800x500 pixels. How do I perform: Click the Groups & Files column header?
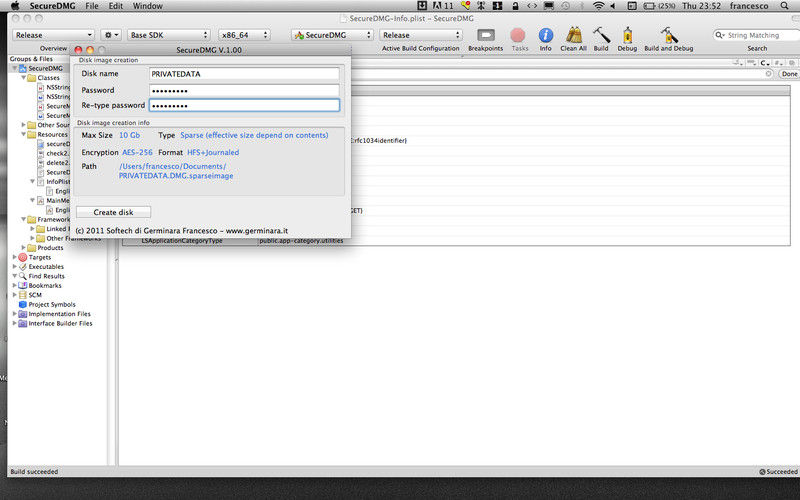[x=31, y=59]
